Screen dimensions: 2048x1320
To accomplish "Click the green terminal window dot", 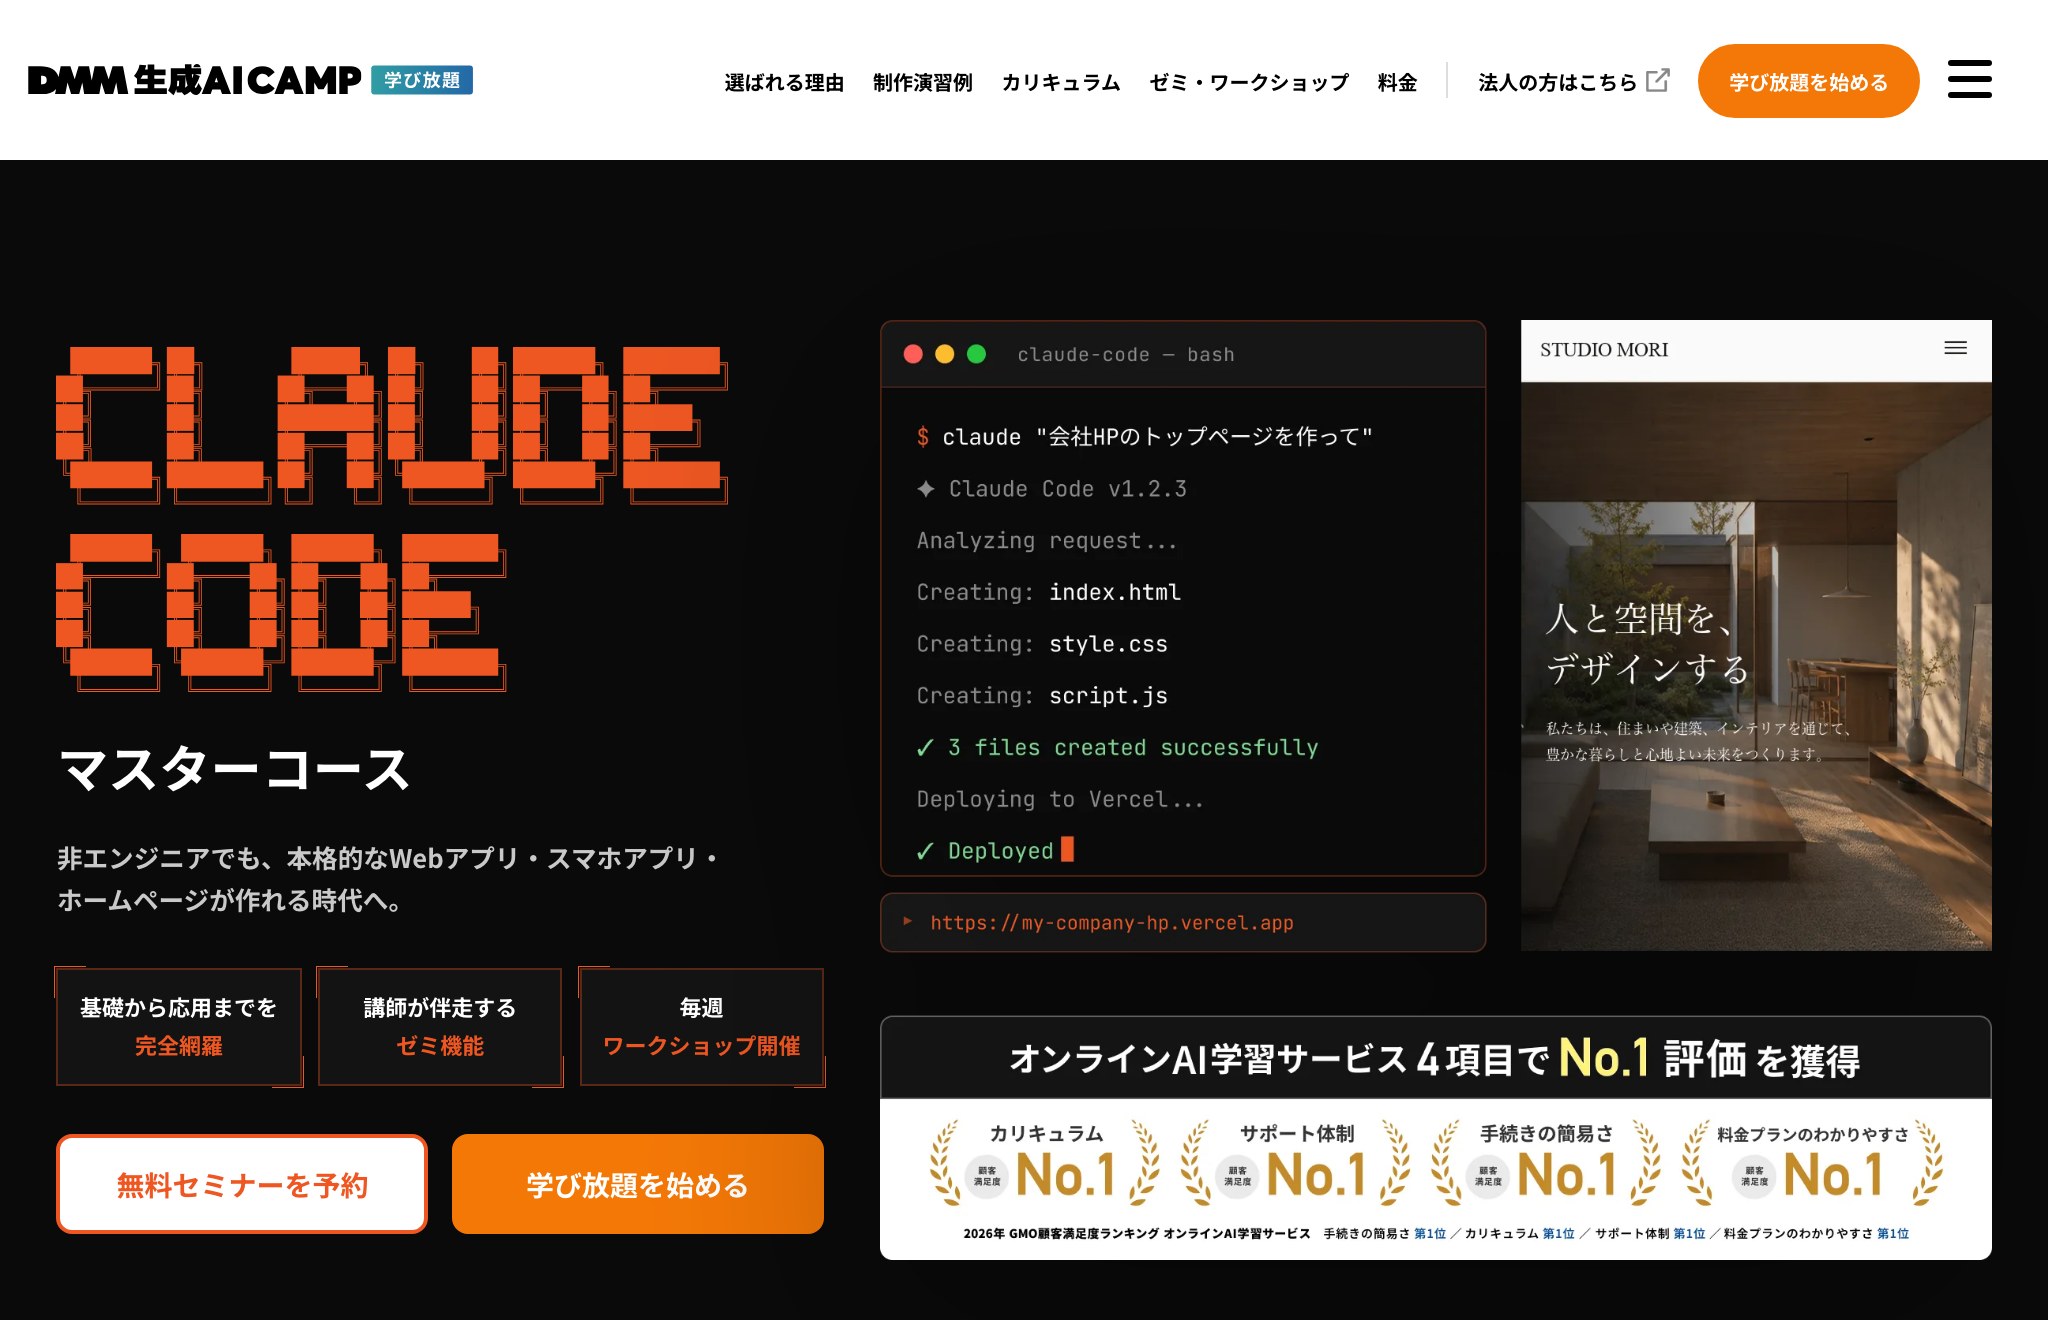I will pyautogui.click(x=977, y=354).
